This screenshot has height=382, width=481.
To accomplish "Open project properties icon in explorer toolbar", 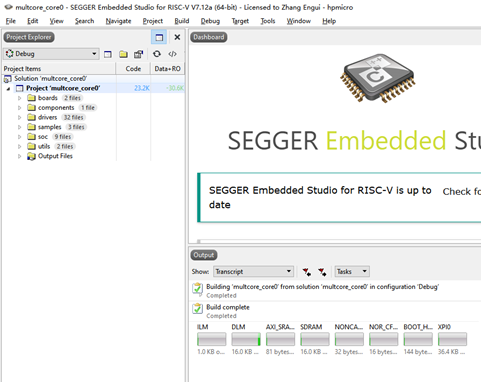I will pyautogui.click(x=138, y=54).
